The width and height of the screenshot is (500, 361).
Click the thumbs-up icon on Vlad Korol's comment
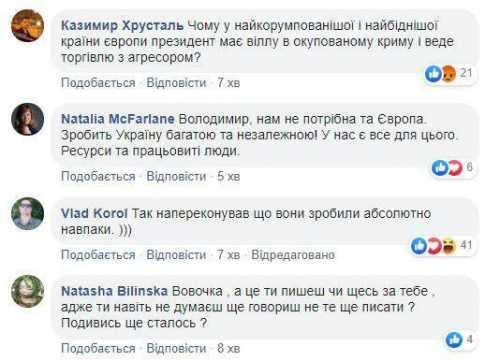click(419, 246)
